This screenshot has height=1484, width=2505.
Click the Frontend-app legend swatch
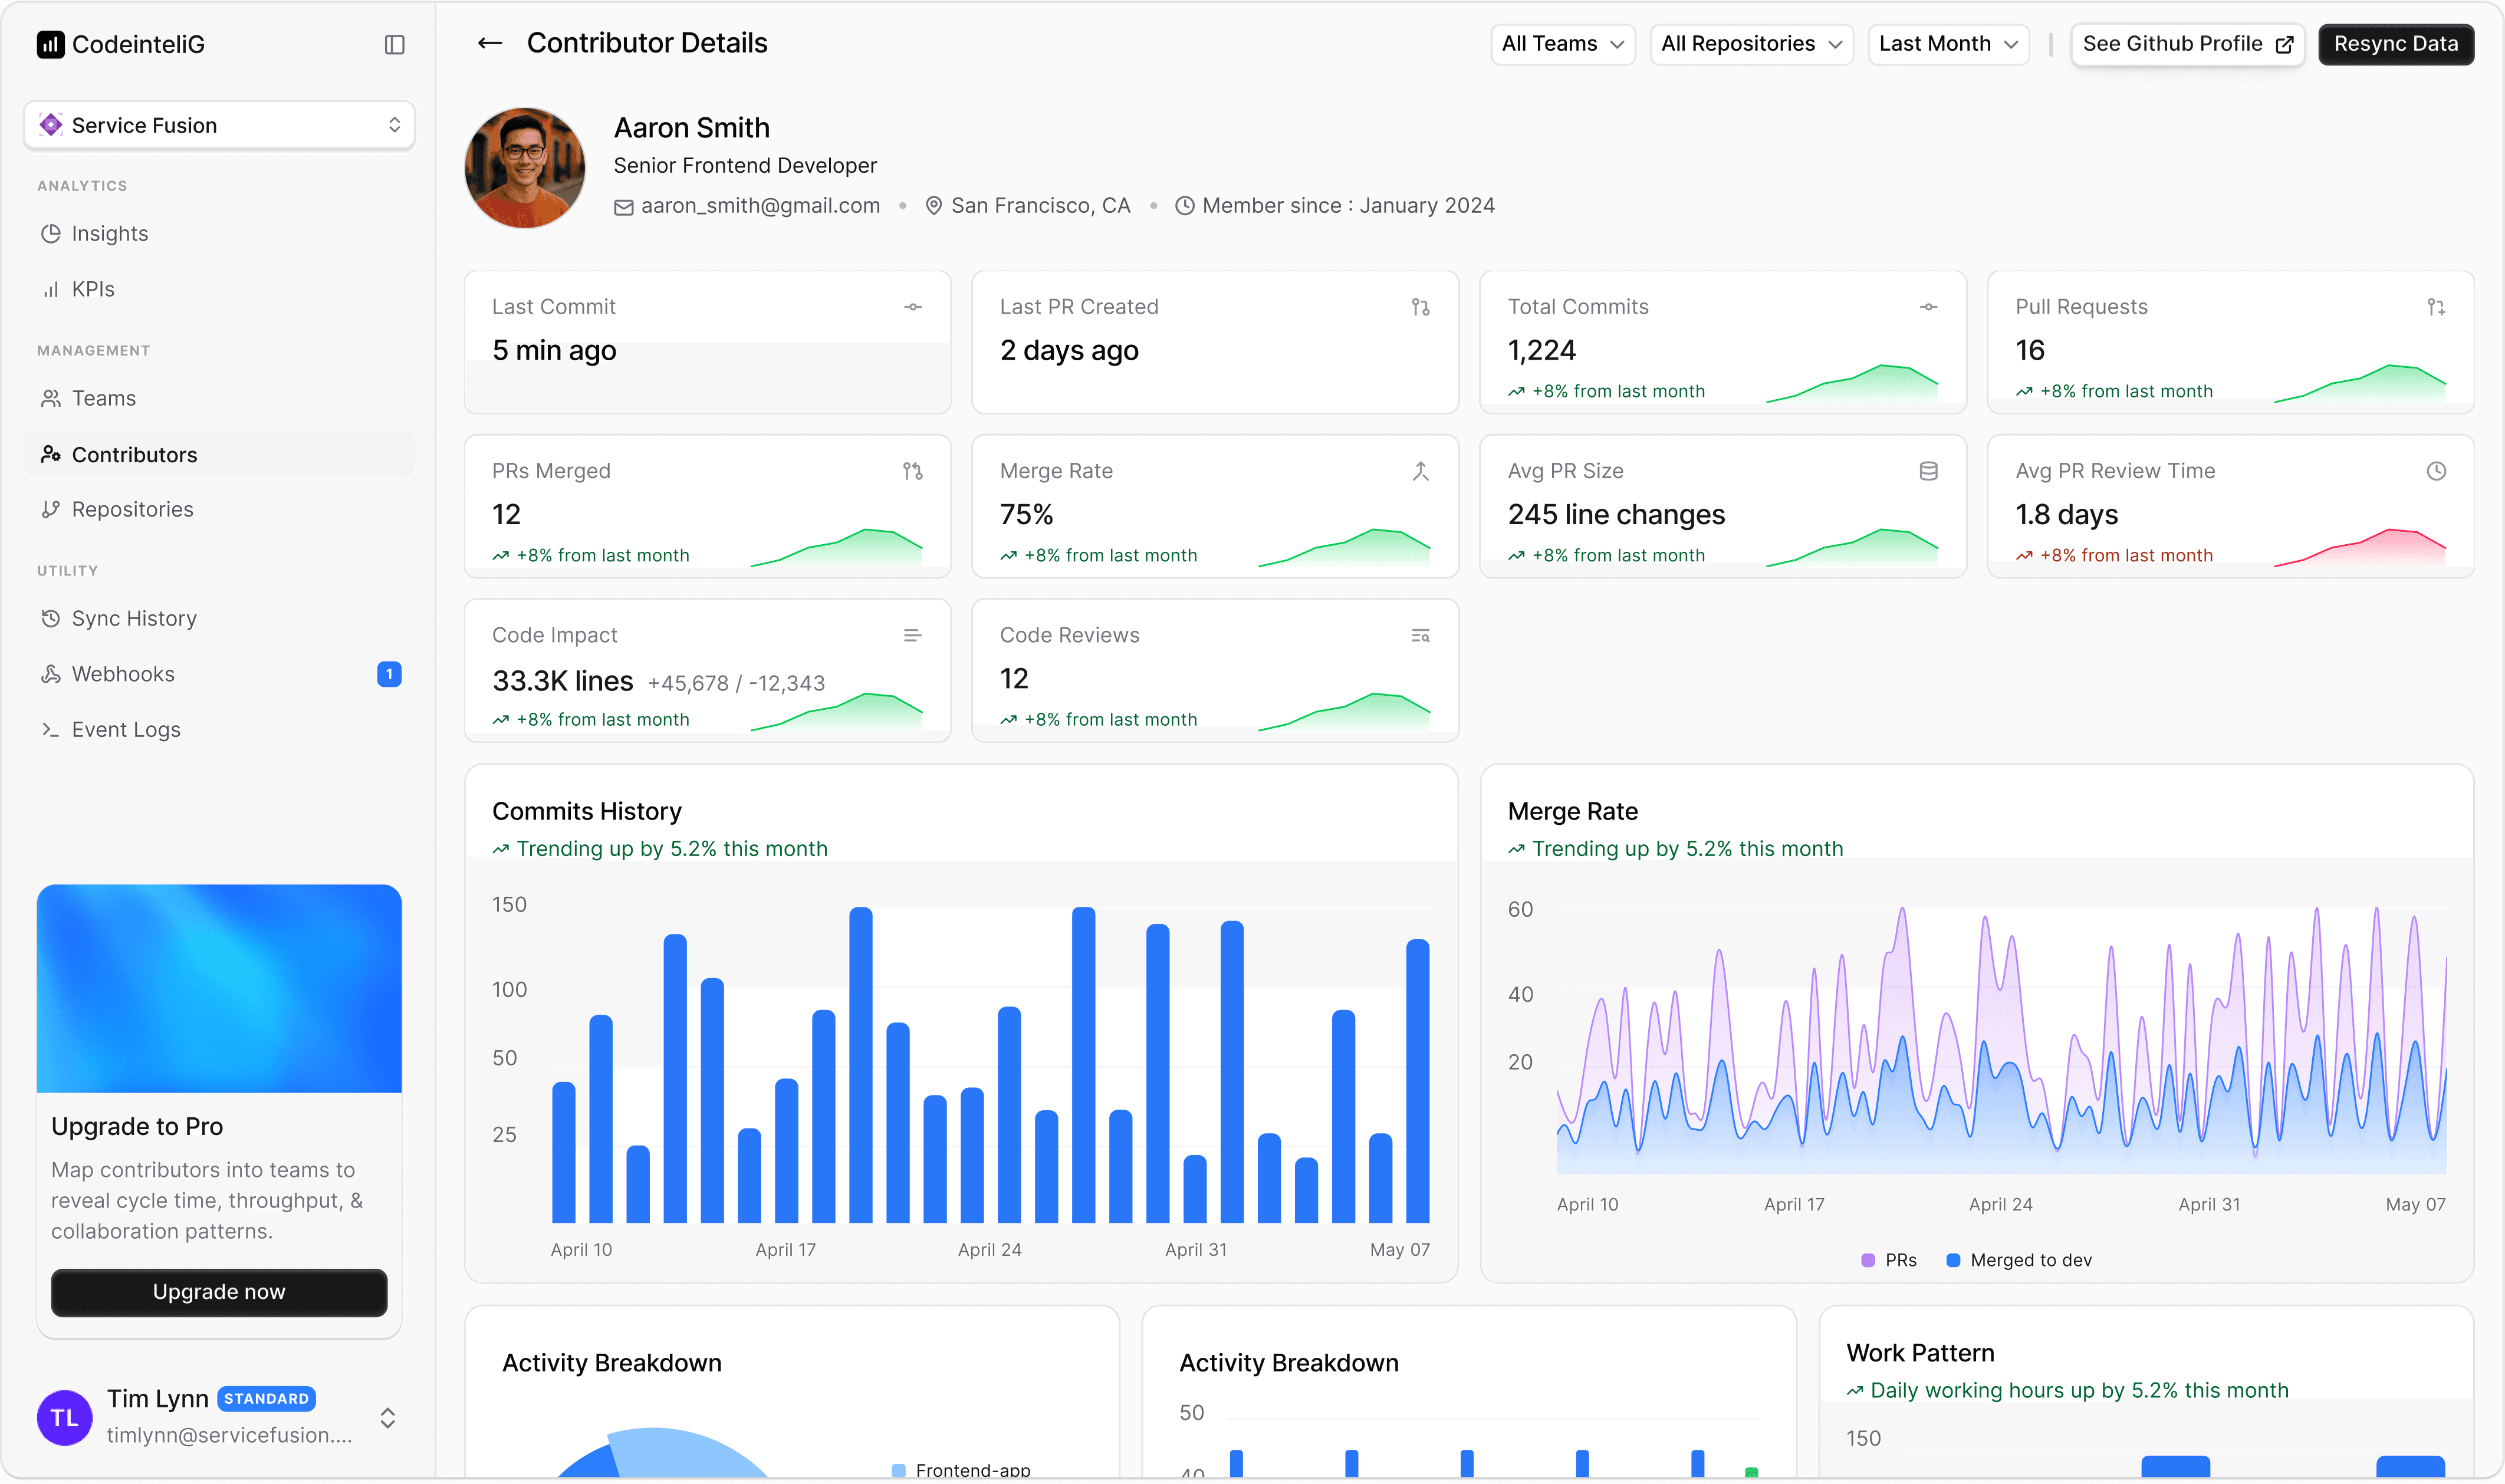pyautogui.click(x=898, y=1470)
